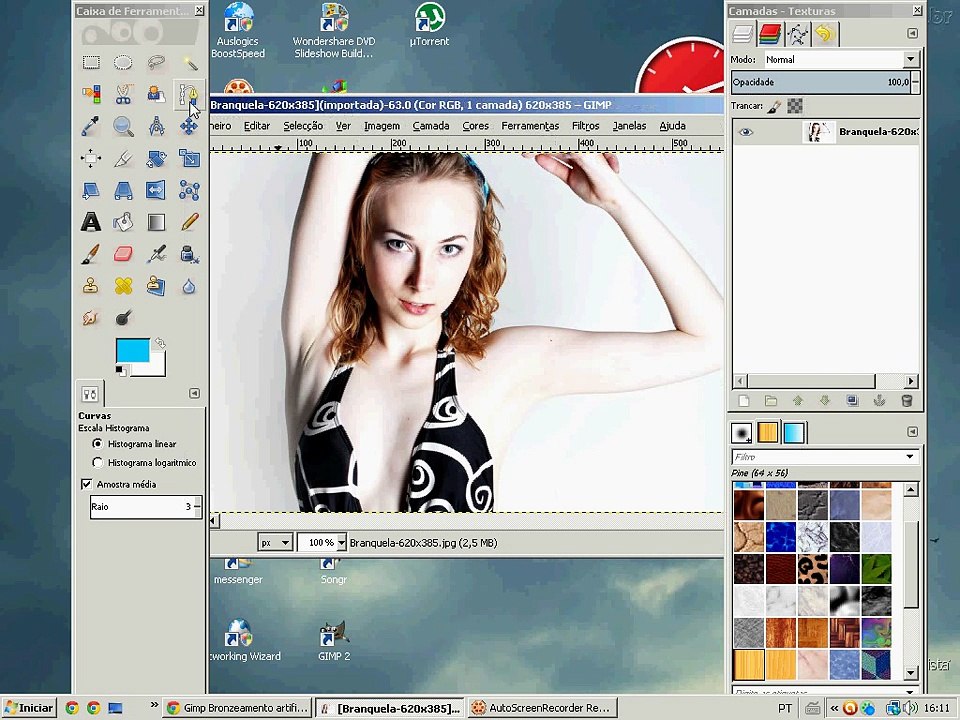The image size is (960, 720).
Task: Select the Rectangle Select tool
Action: [x=91, y=62]
